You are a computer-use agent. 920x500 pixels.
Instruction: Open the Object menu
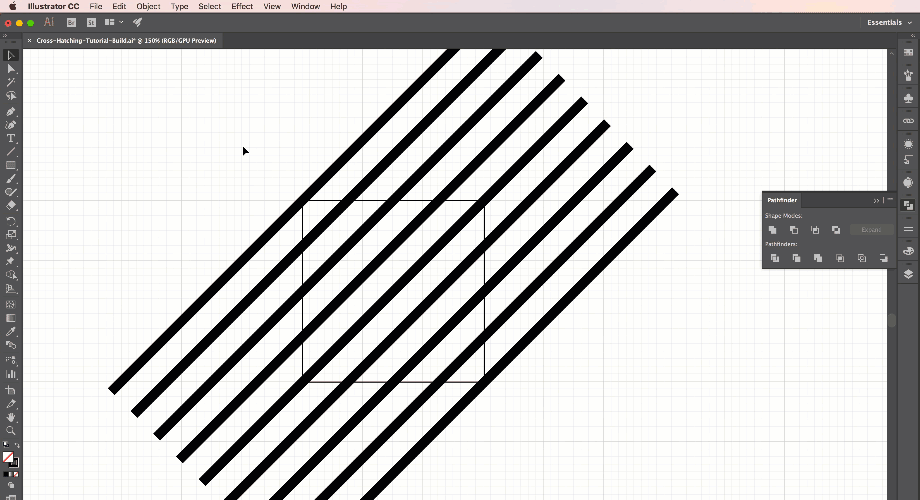148,6
